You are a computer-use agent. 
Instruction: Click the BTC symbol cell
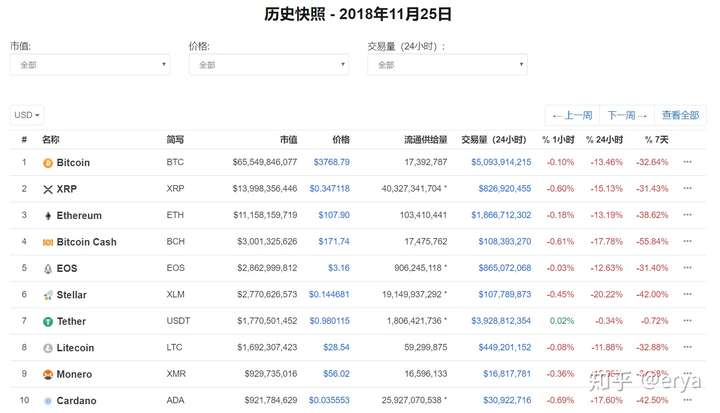[x=175, y=162]
